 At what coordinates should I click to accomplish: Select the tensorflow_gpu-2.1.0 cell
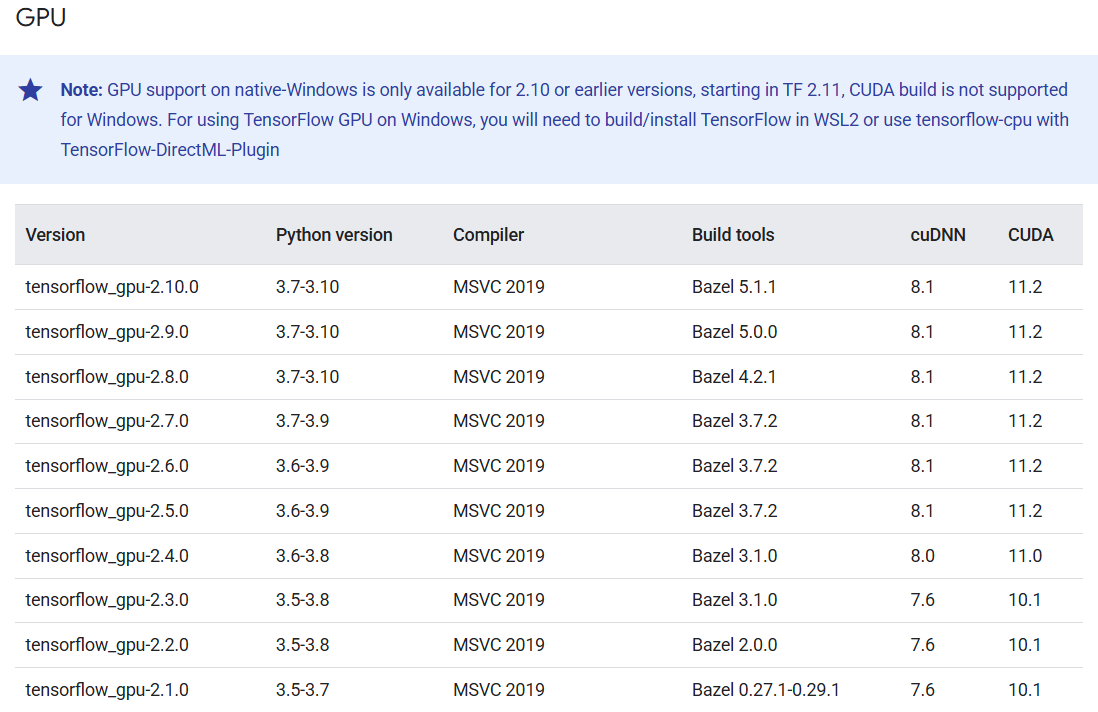click(107, 690)
